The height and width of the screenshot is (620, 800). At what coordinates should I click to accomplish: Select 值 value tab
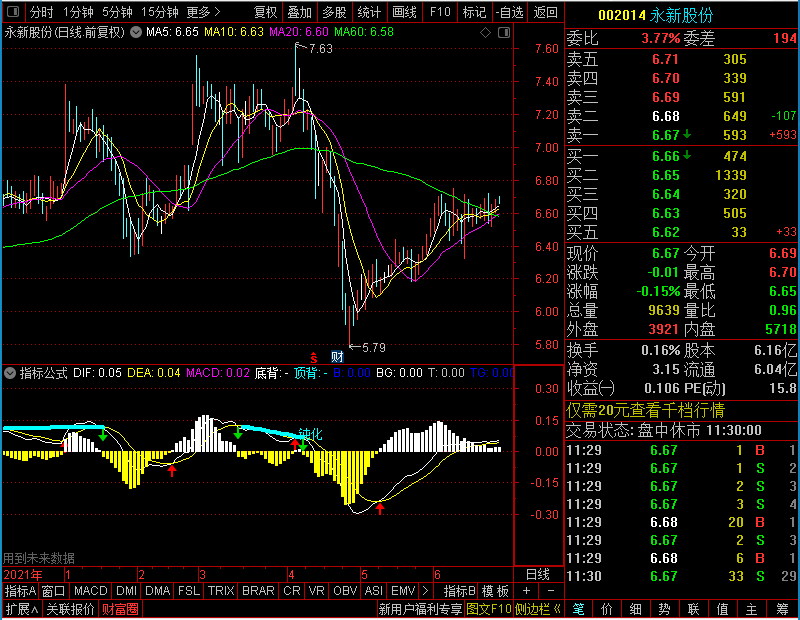click(722, 609)
